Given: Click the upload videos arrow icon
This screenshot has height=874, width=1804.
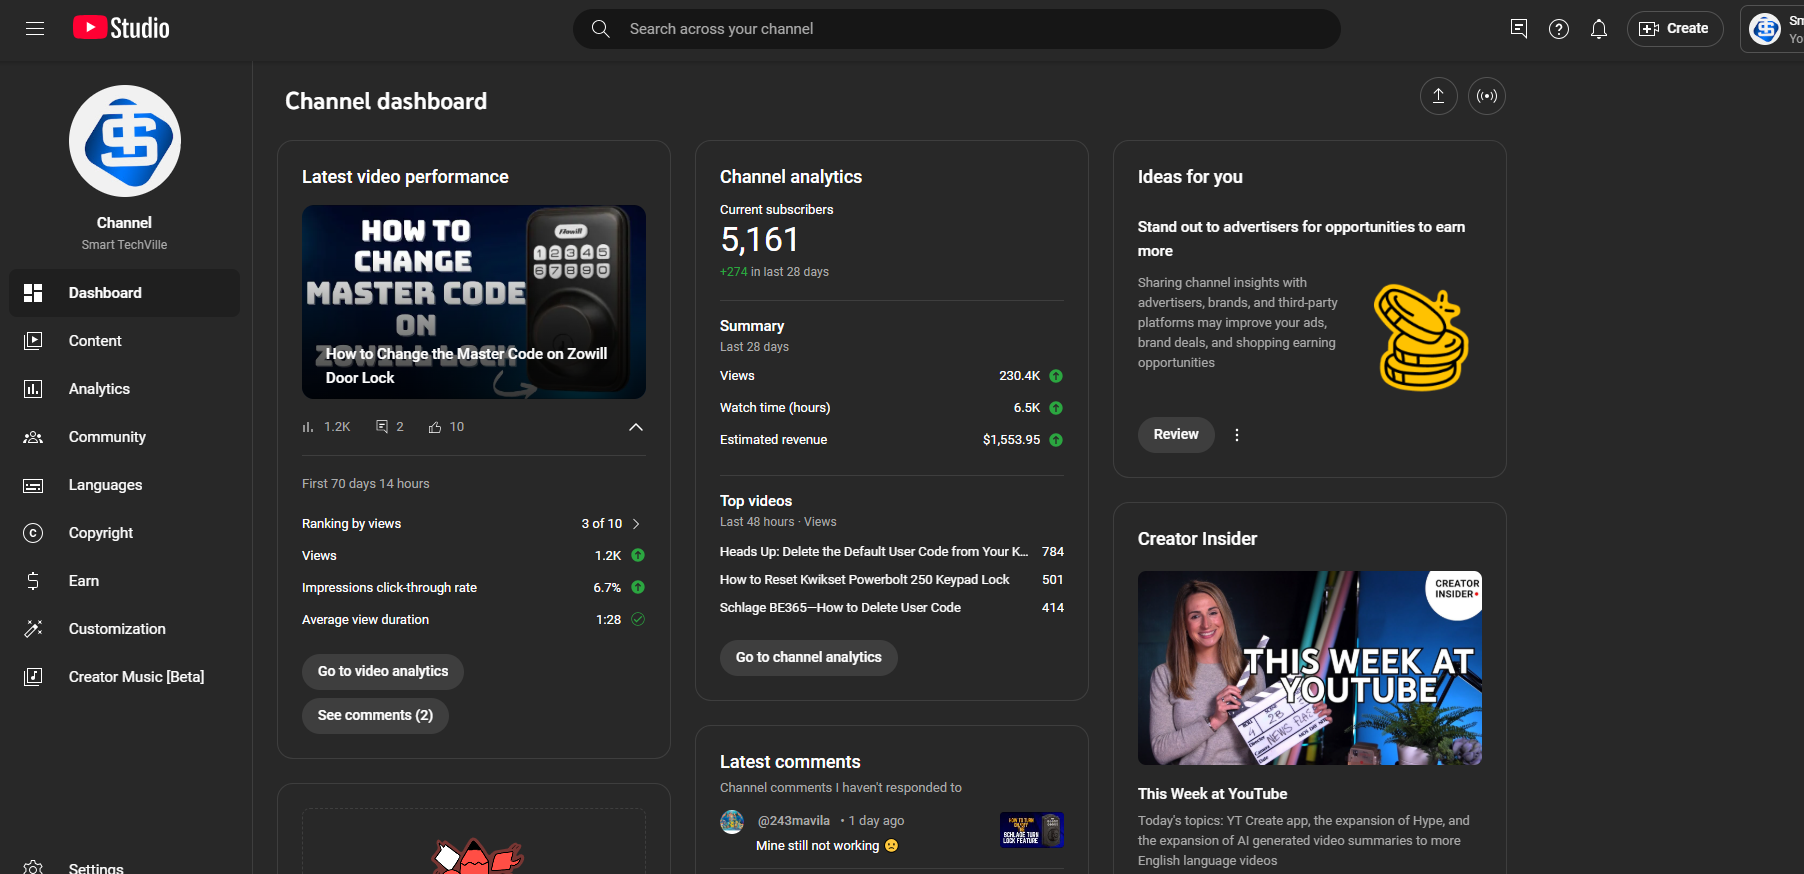Looking at the screenshot, I should pyautogui.click(x=1439, y=96).
